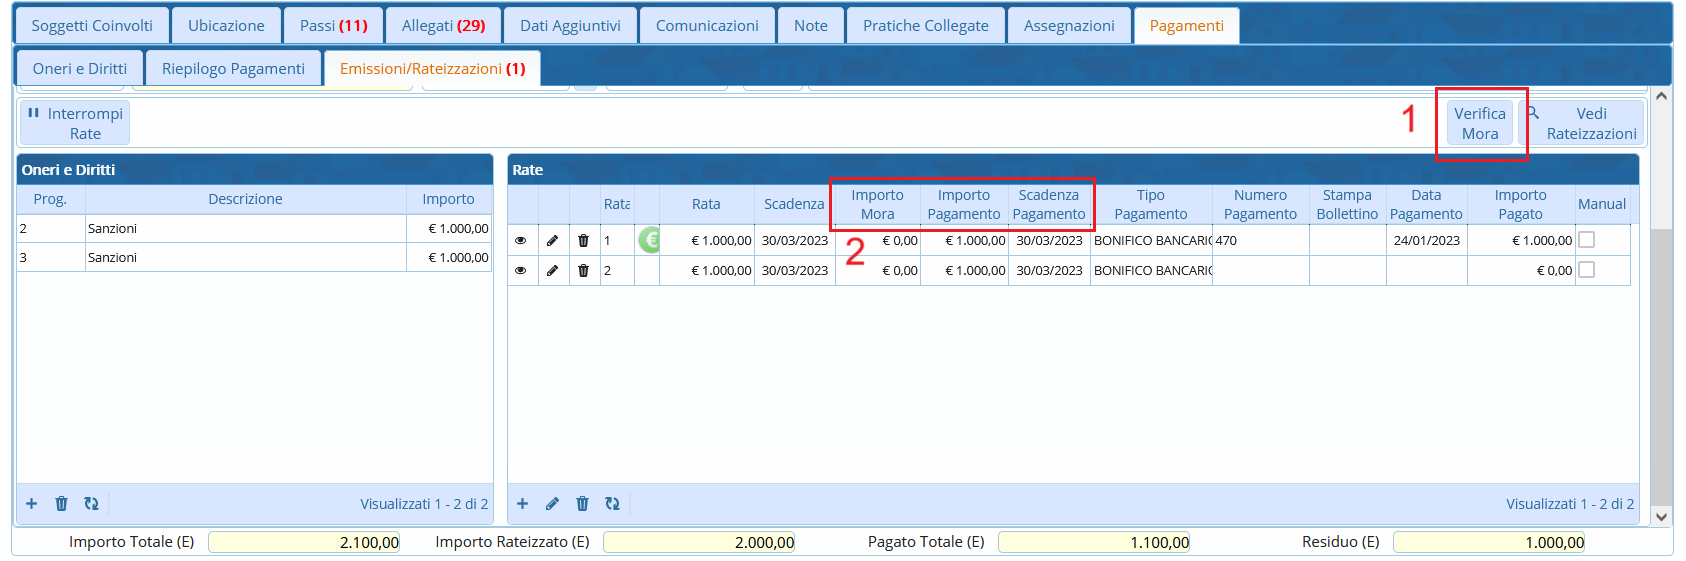The height and width of the screenshot is (561, 1686).
Task: Click the Interrompi Rate button
Action: 75,123
